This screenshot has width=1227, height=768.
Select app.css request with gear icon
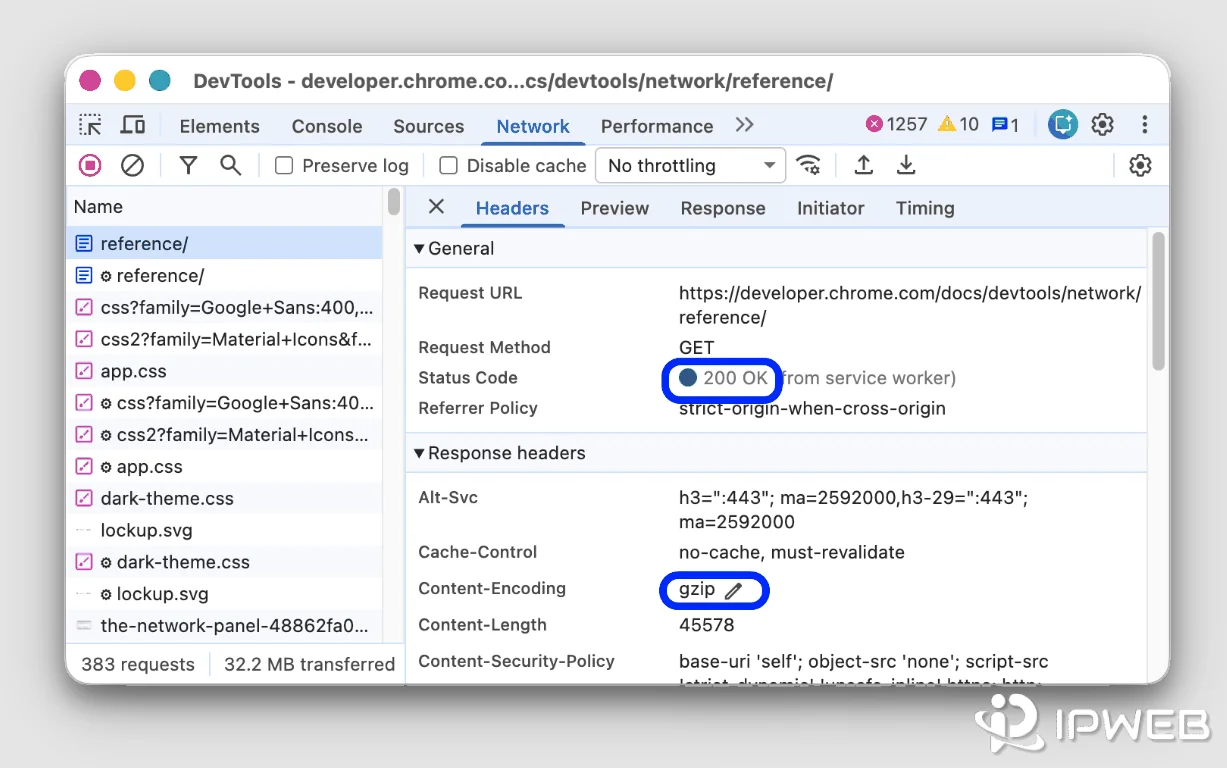click(225, 467)
